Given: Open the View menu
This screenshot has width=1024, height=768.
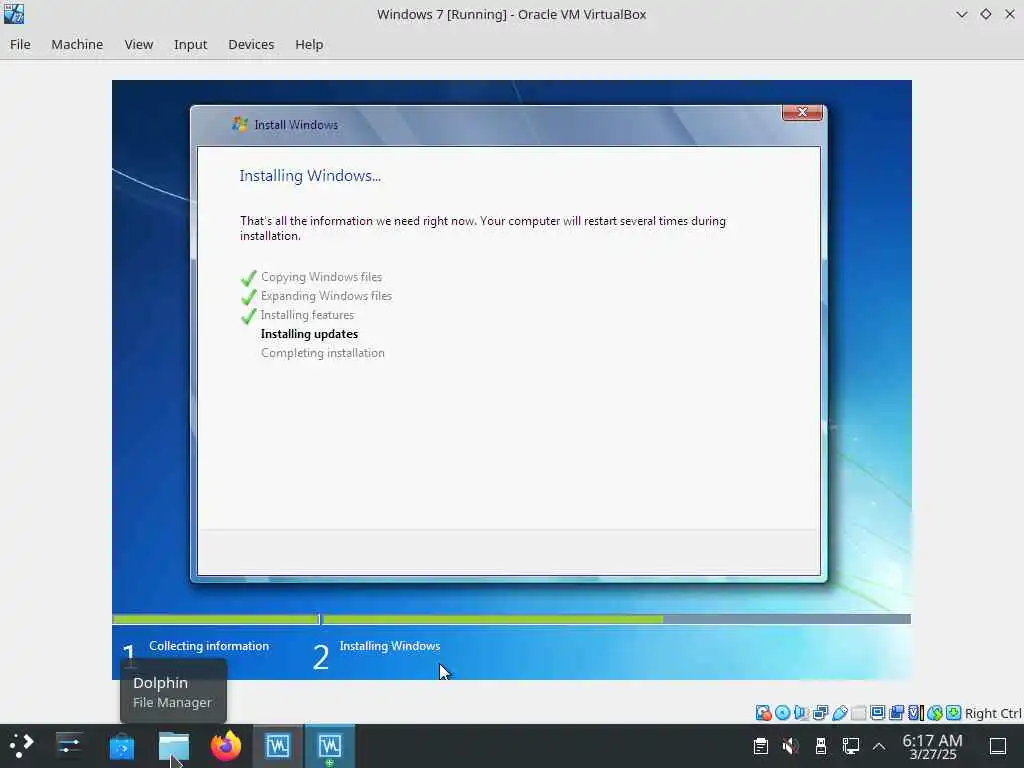Looking at the screenshot, I should (138, 44).
